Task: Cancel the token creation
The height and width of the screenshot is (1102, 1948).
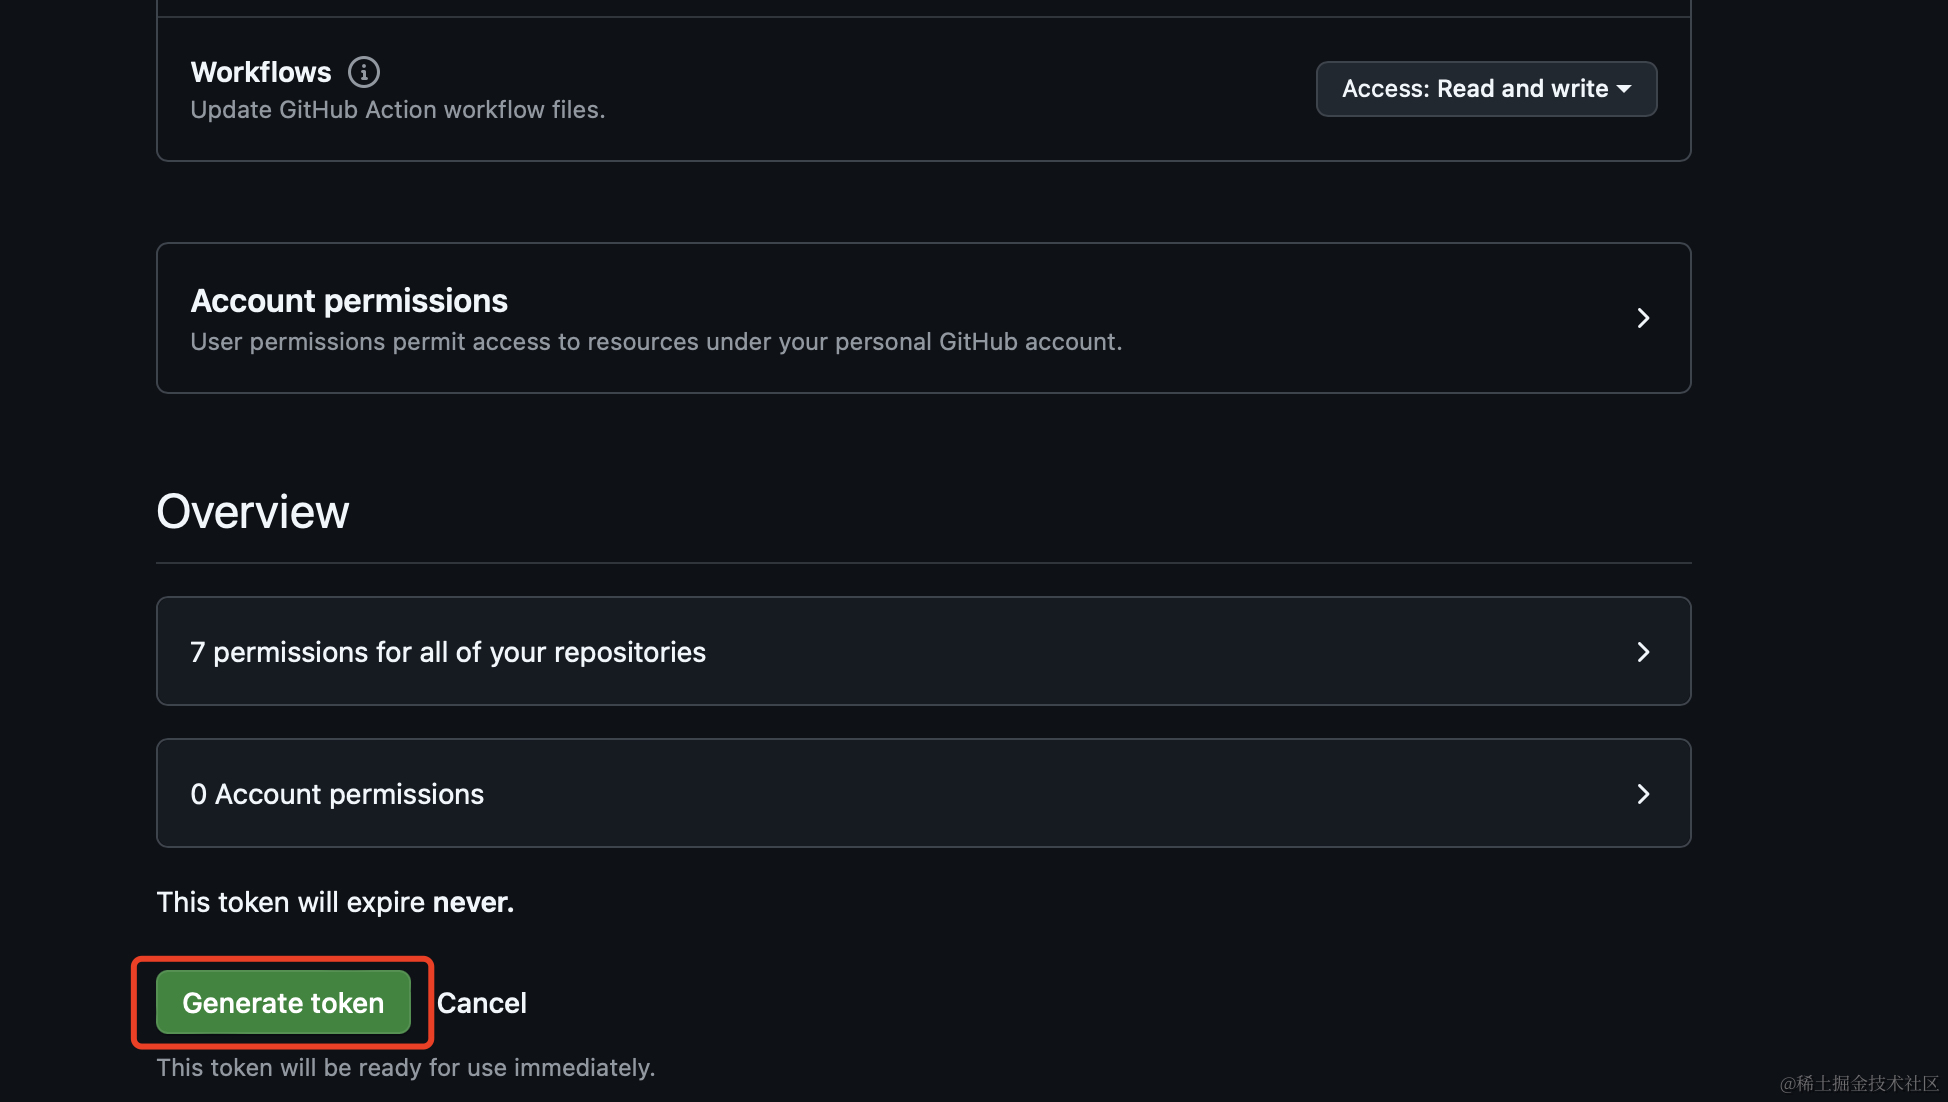Action: tap(482, 1003)
